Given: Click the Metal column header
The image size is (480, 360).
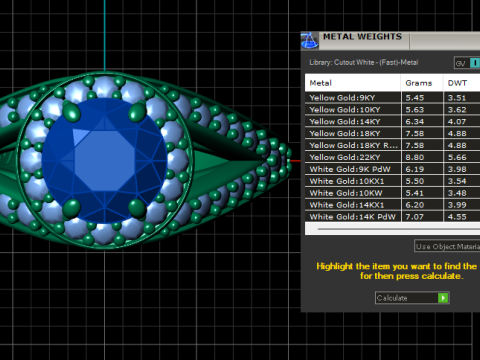Looking at the screenshot, I should pos(353,83).
